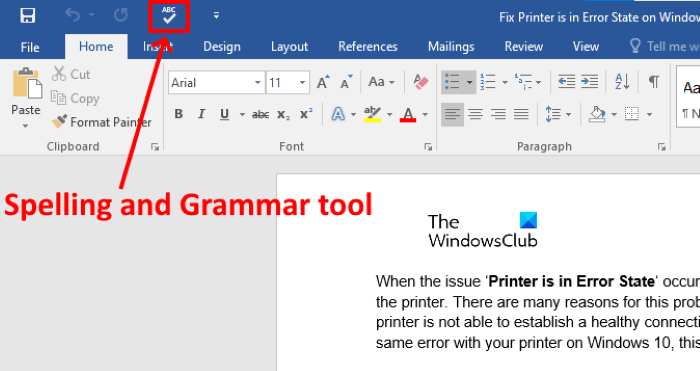
Task: Click Shading paint bucket icon
Action: pos(597,114)
